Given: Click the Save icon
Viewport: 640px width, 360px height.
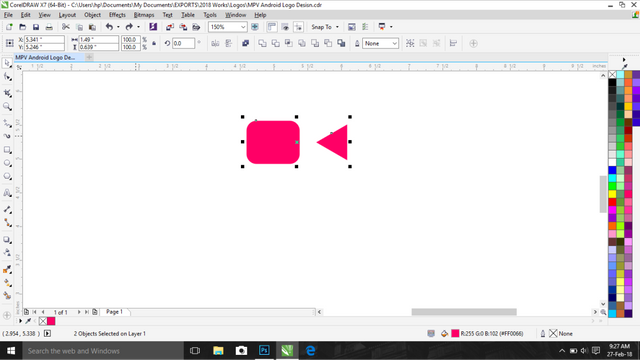Looking at the screenshot, I should [x=36, y=27].
